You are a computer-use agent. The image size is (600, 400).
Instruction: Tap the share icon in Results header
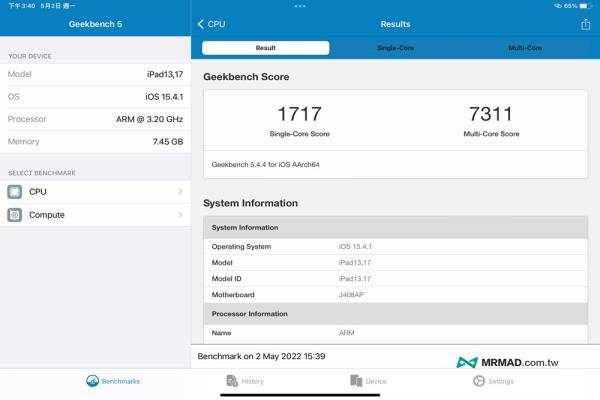585,24
